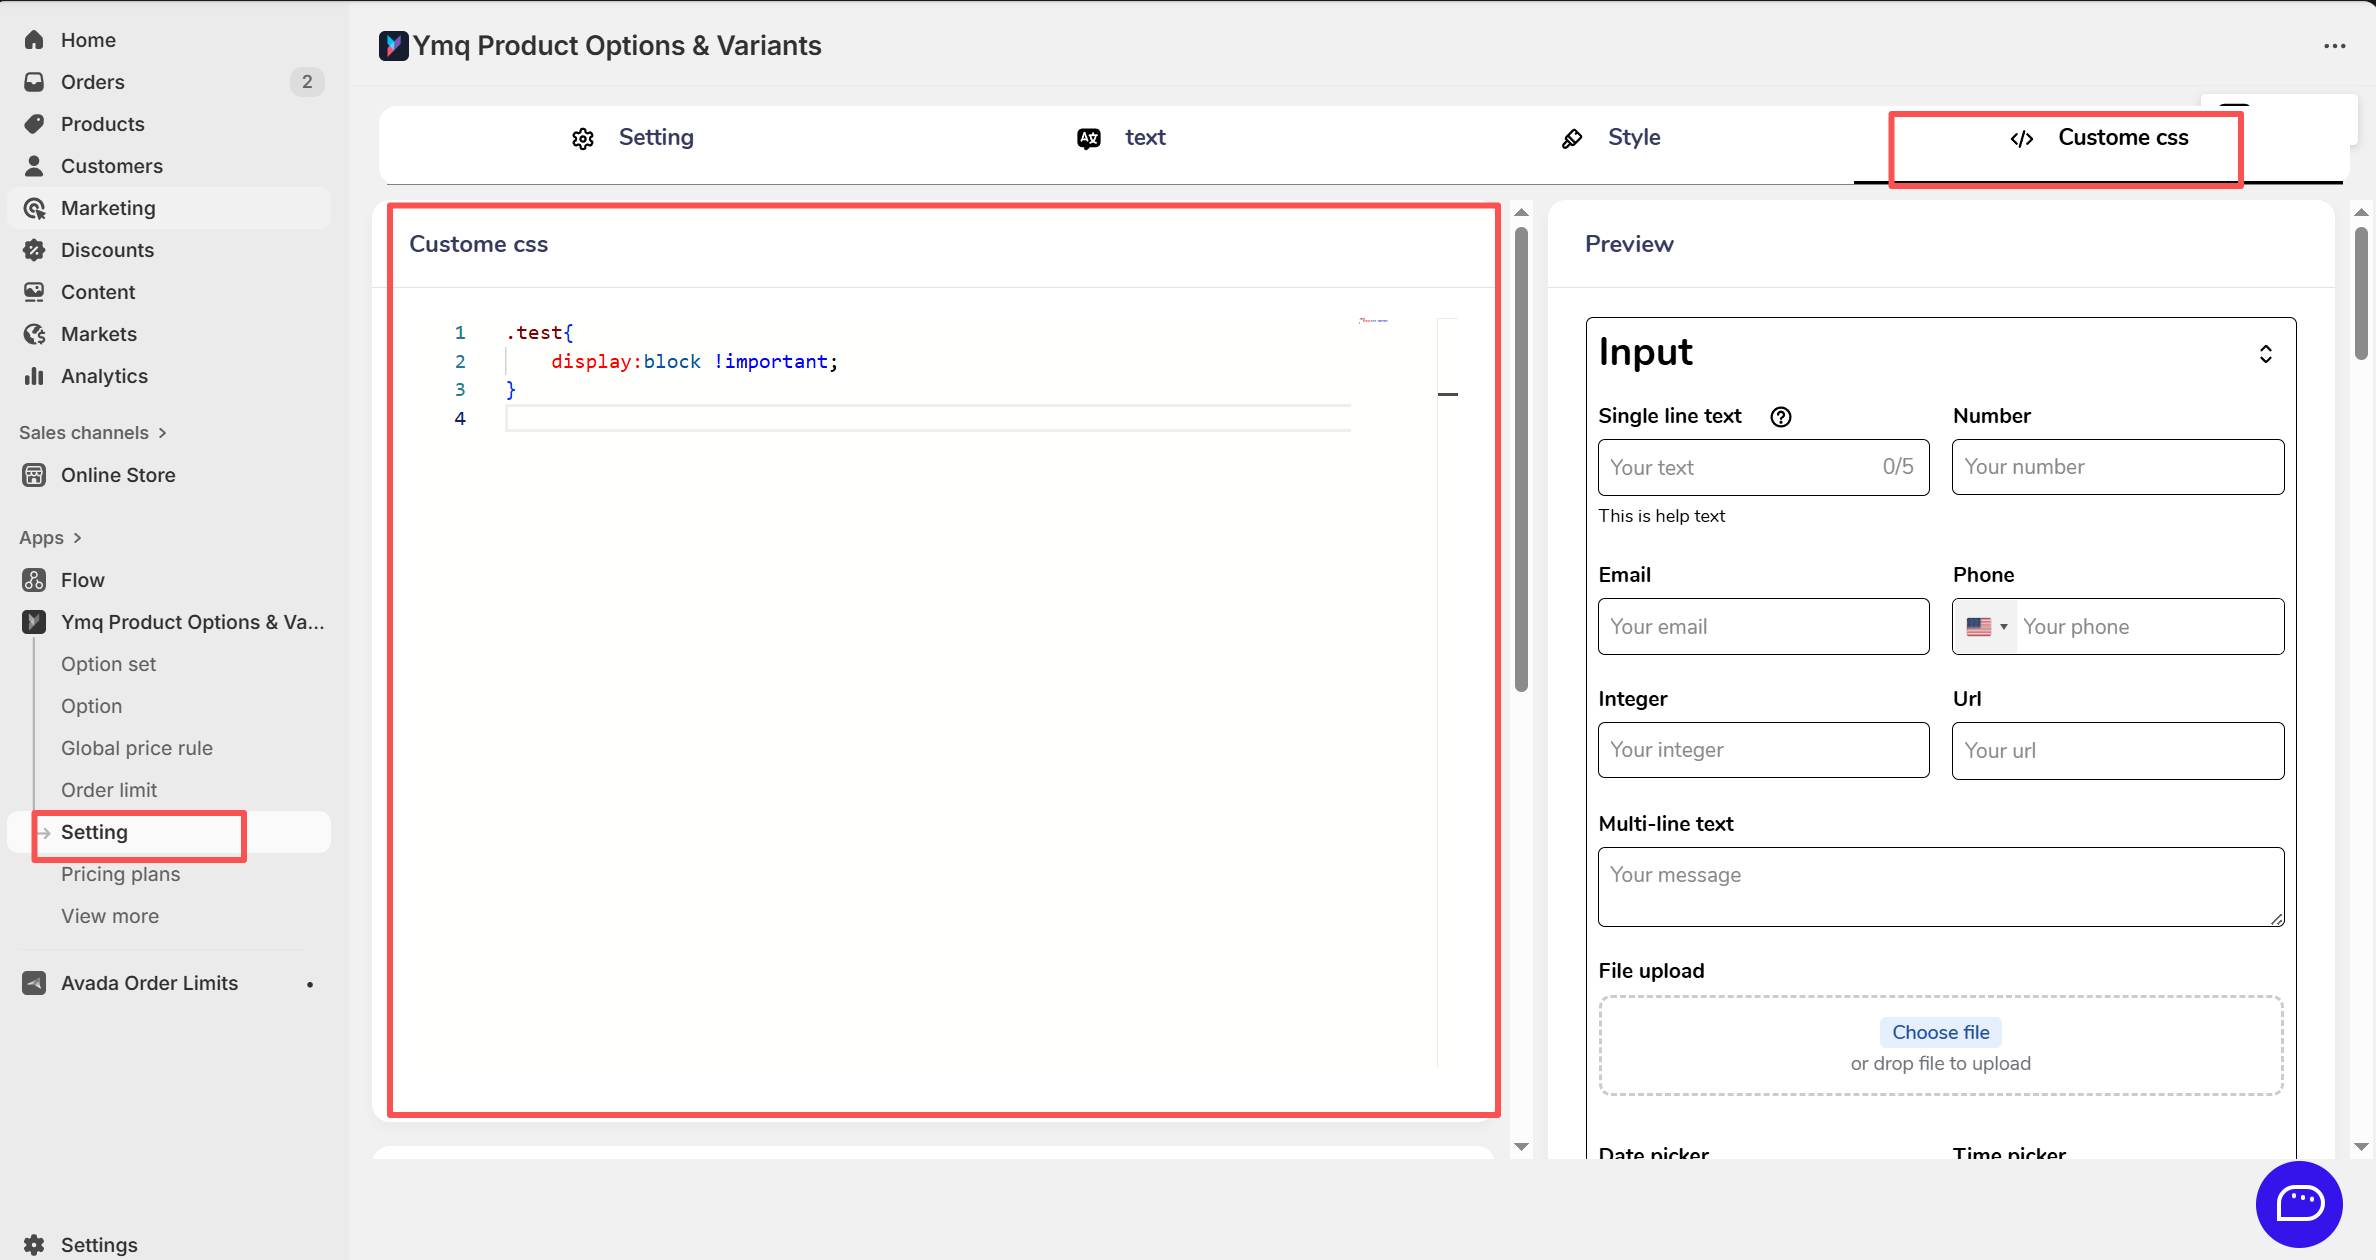This screenshot has height=1260, width=2376.
Task: Open the phone country flag dropdown
Action: (1986, 627)
